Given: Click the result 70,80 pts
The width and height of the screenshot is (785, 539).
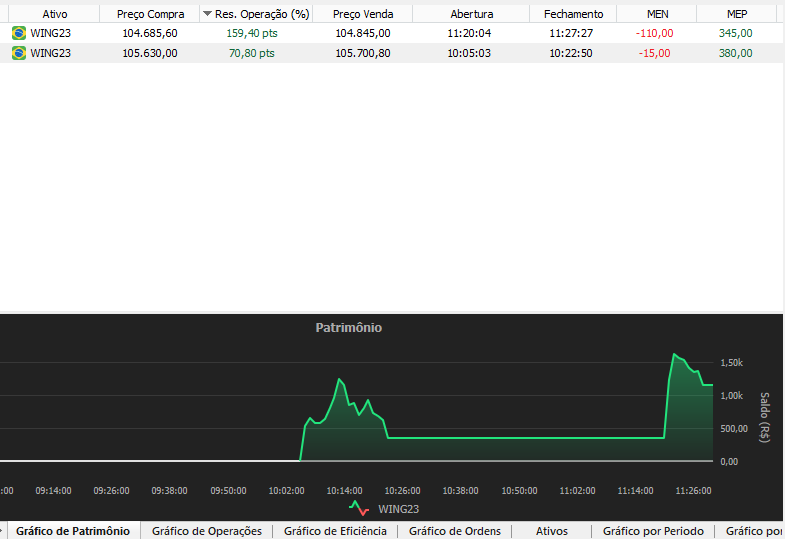Looking at the screenshot, I should 252,53.
